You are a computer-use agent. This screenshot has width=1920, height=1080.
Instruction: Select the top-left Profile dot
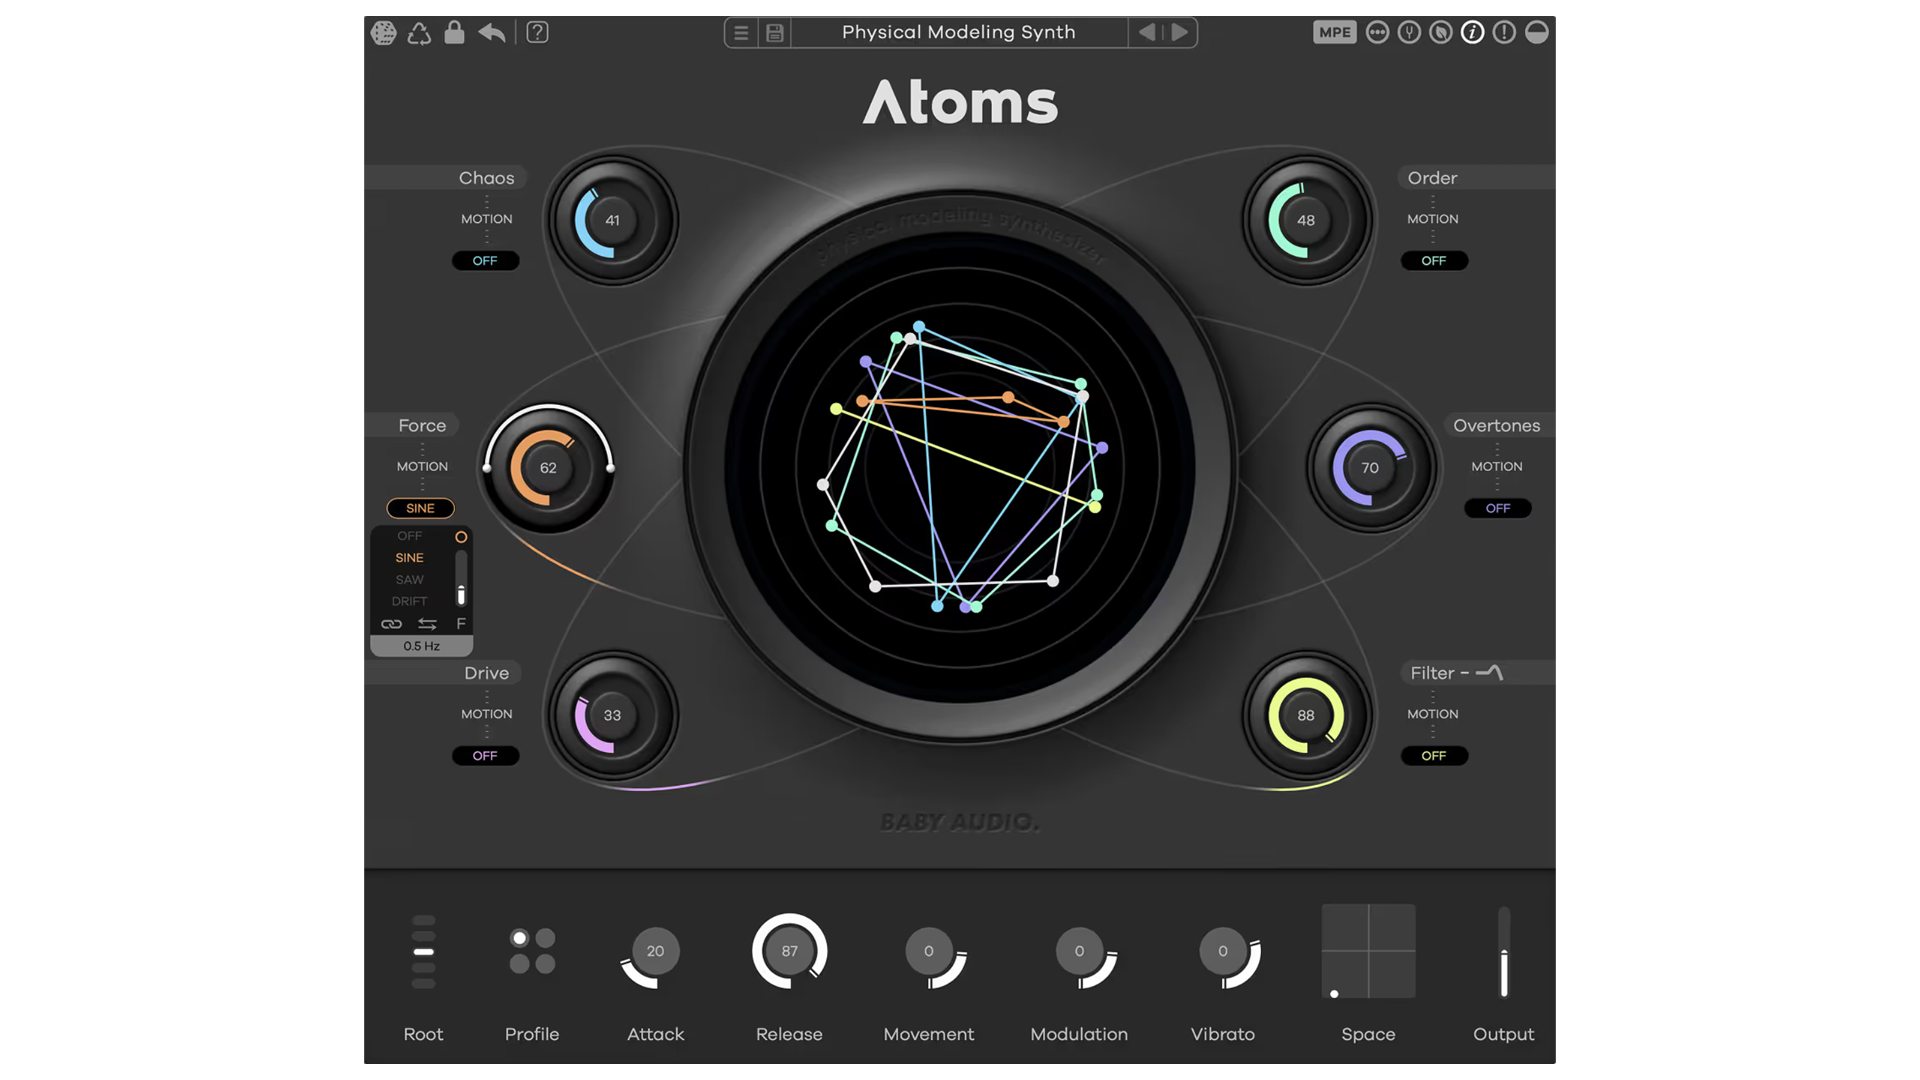[519, 938]
